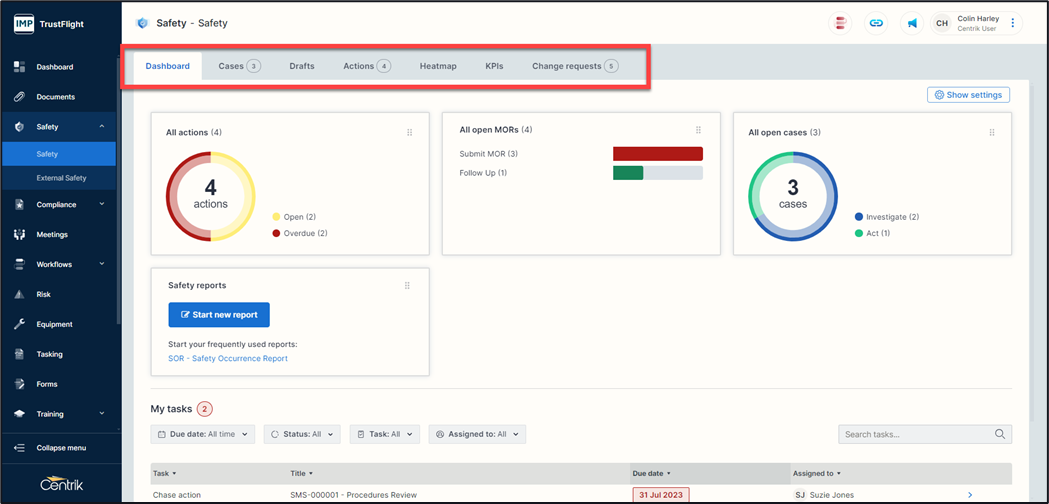Image resolution: width=1049 pixels, height=504 pixels.
Task: Open the three-dot user menu
Action: 1013,23
